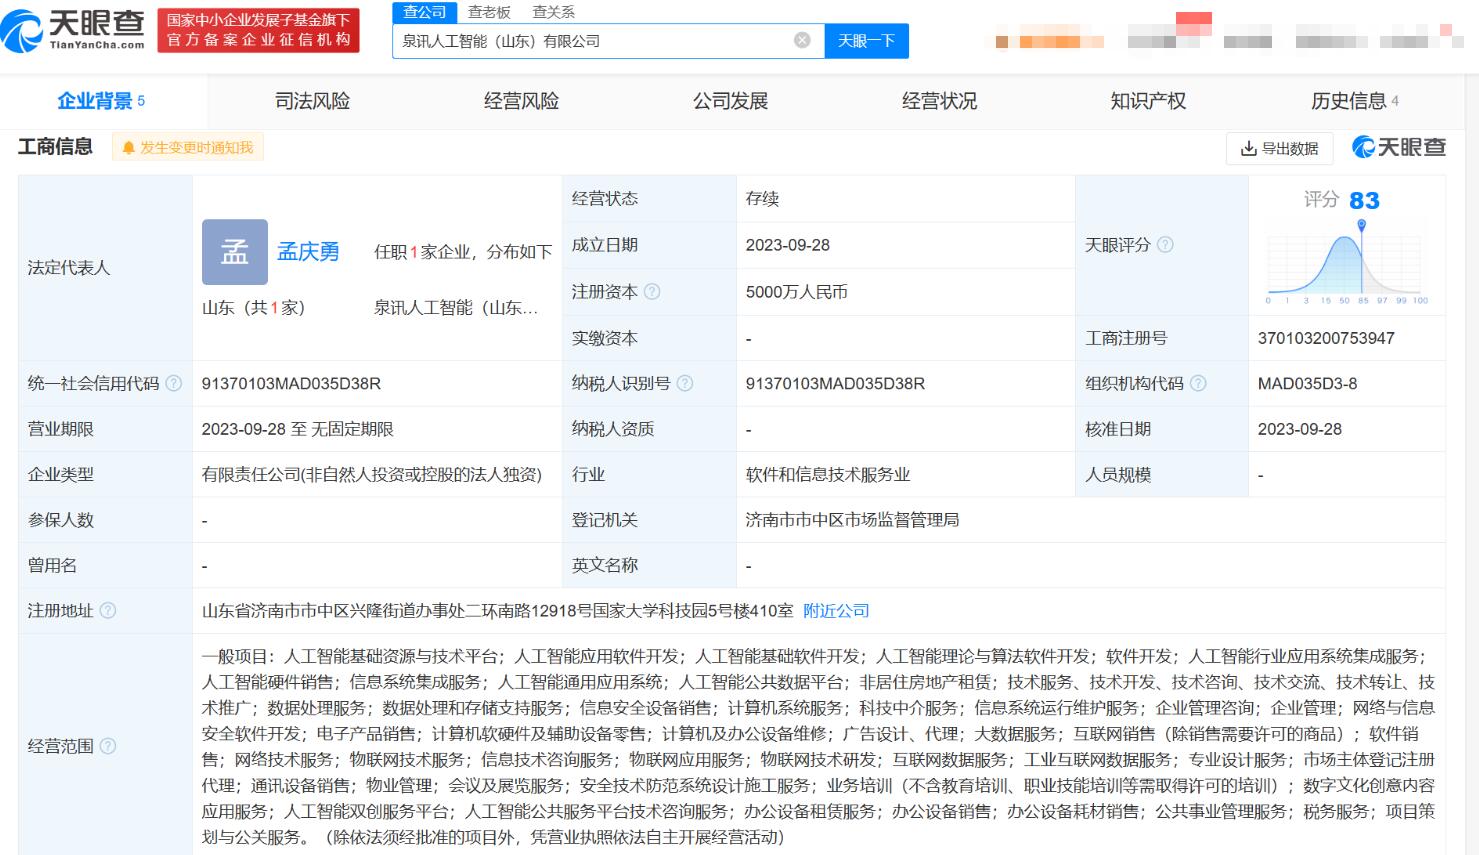Click the bell icon on 发生变更时通知我
This screenshot has width=1479, height=855.
(128, 146)
